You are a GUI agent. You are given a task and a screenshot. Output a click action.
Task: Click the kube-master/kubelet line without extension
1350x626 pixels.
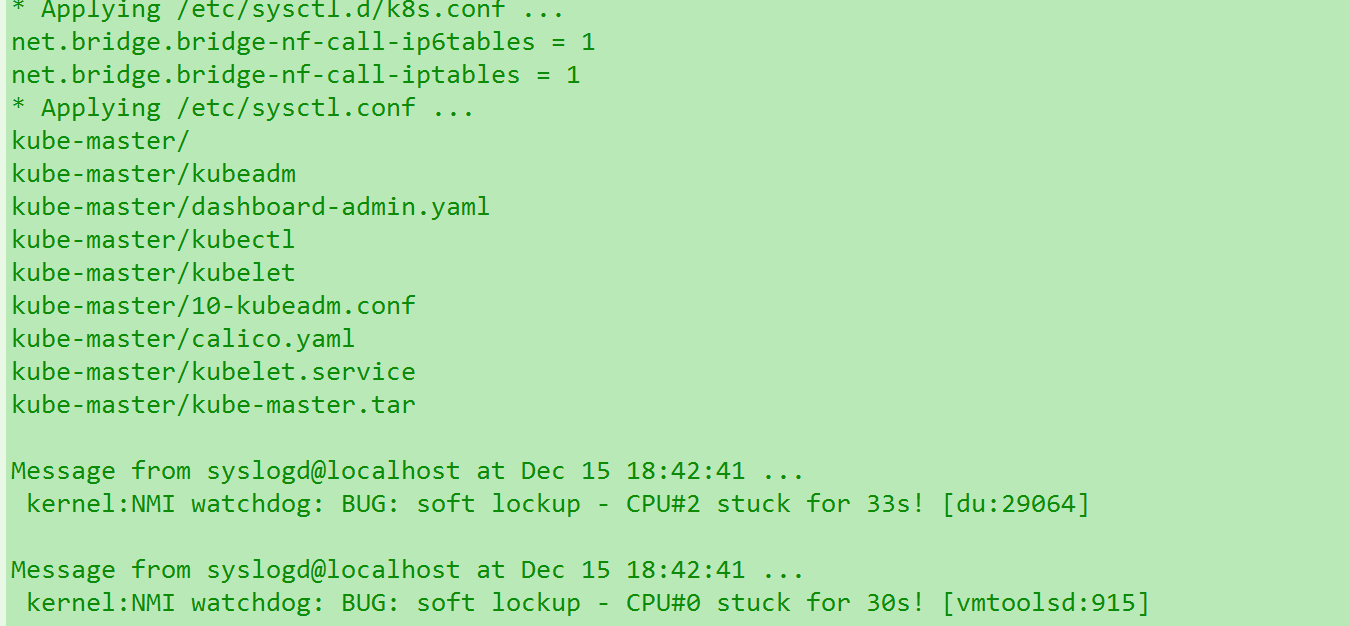(x=153, y=273)
